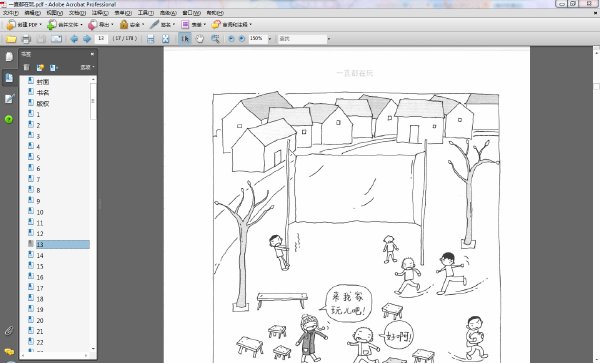
Task: Open the Comments panel speech bubble icon
Action: coord(9,351)
